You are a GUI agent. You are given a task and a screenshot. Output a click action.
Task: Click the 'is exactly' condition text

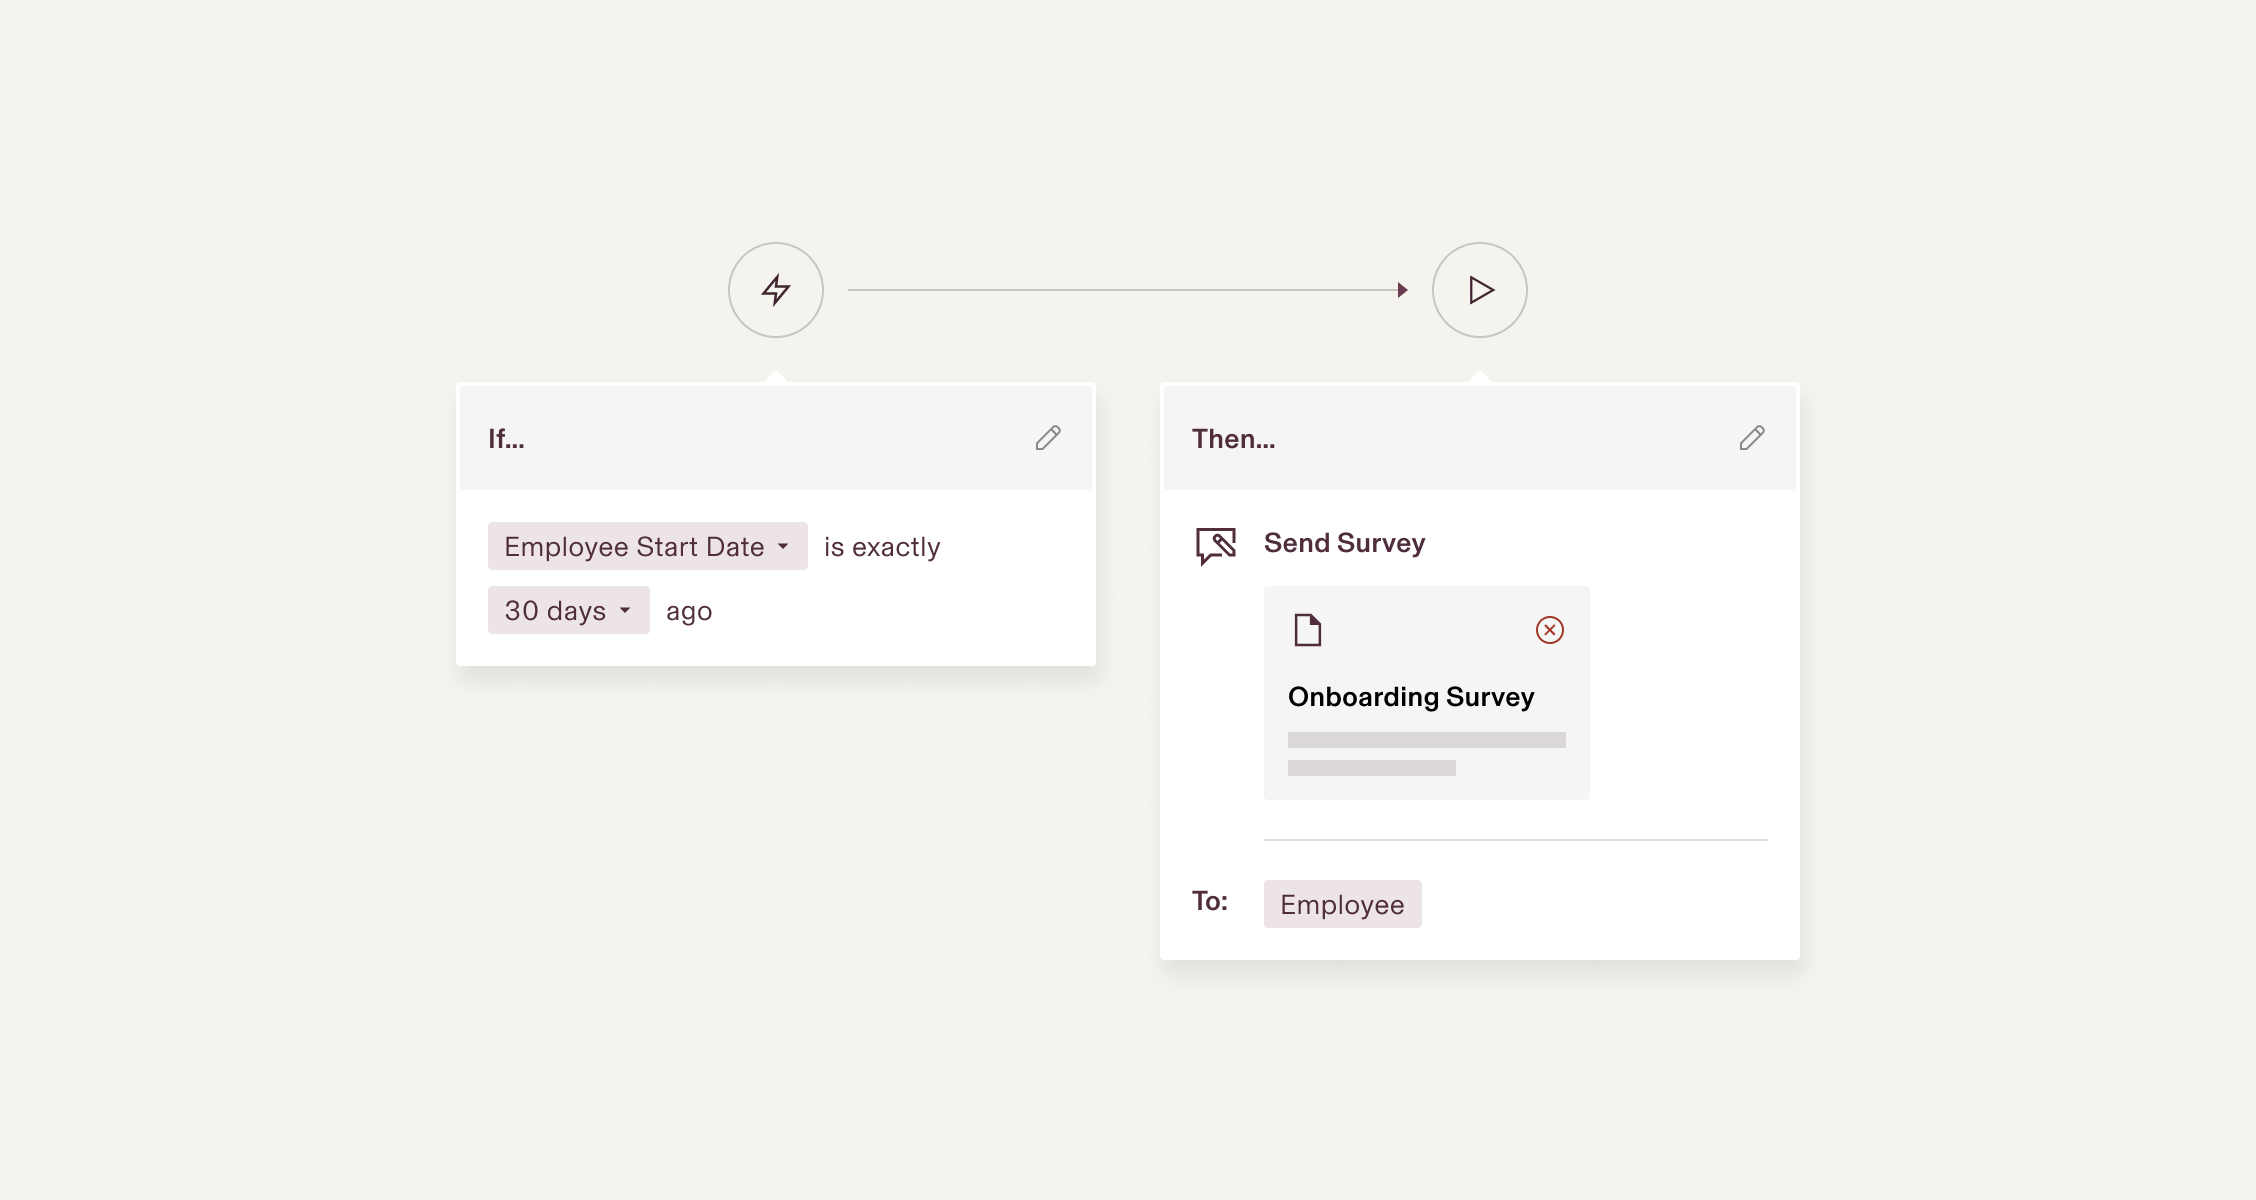pyautogui.click(x=882, y=547)
